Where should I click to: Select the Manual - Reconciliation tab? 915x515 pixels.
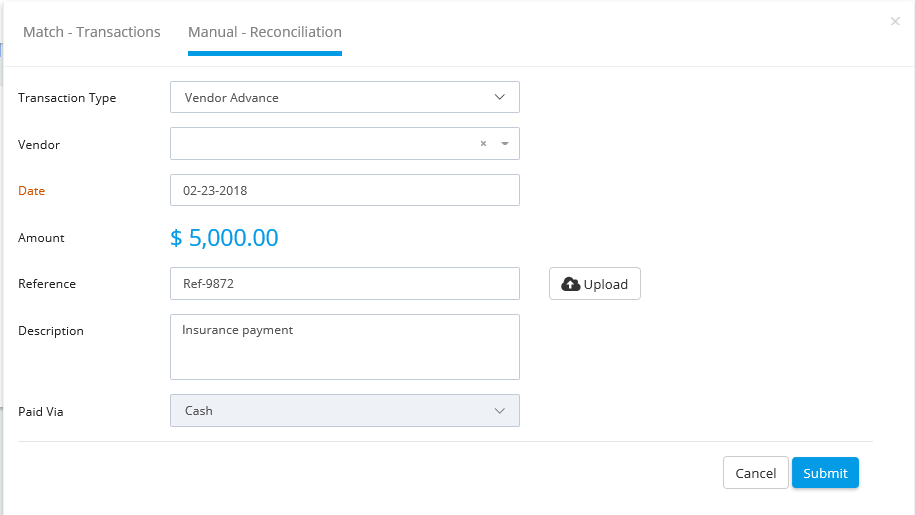[265, 32]
